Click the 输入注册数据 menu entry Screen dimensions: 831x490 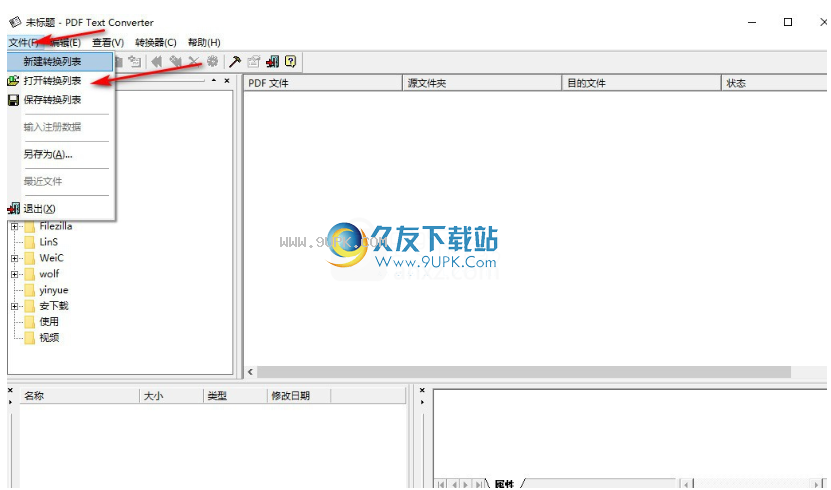[60, 127]
